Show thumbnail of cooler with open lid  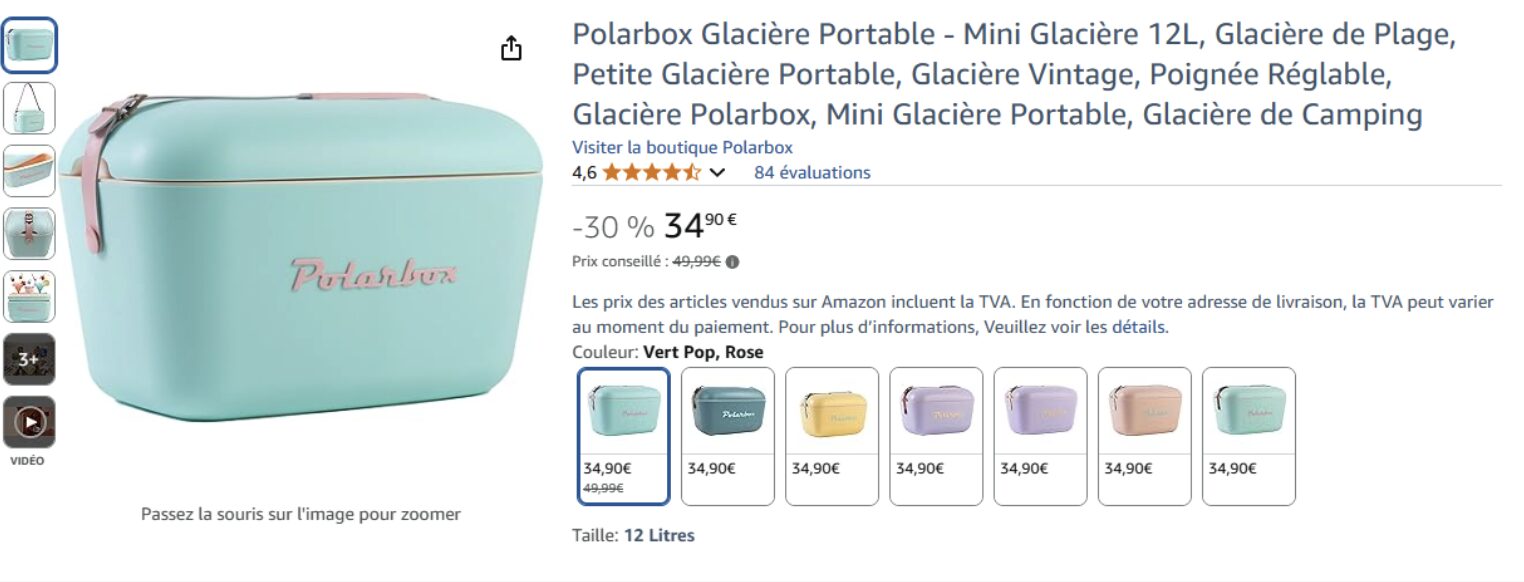pyautogui.click(x=29, y=171)
